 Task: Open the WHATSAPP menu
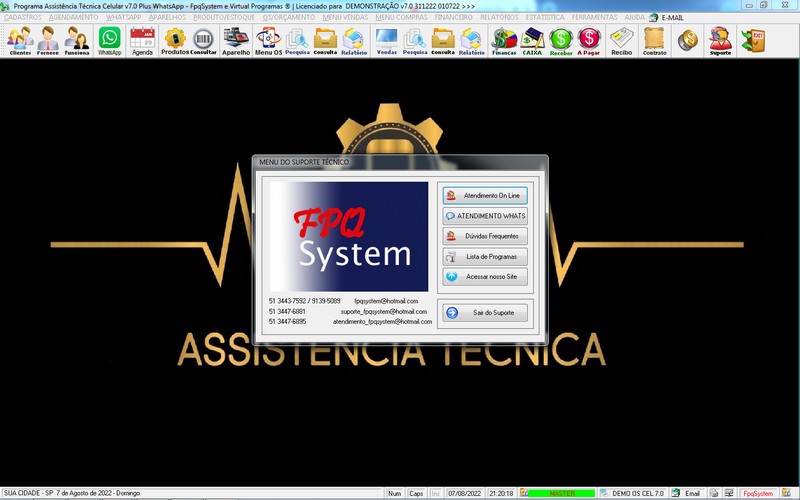(123, 17)
